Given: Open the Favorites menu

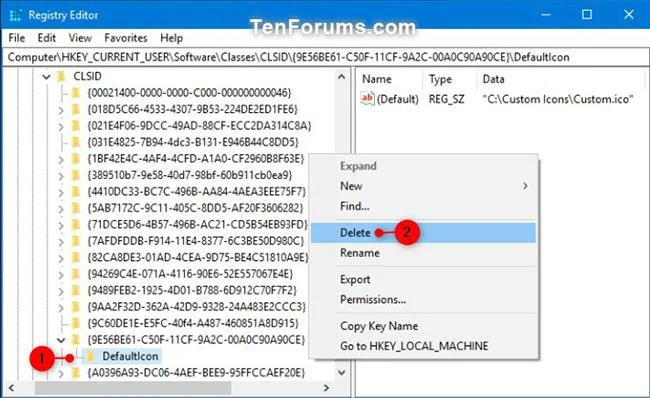Looking at the screenshot, I should tap(126, 38).
